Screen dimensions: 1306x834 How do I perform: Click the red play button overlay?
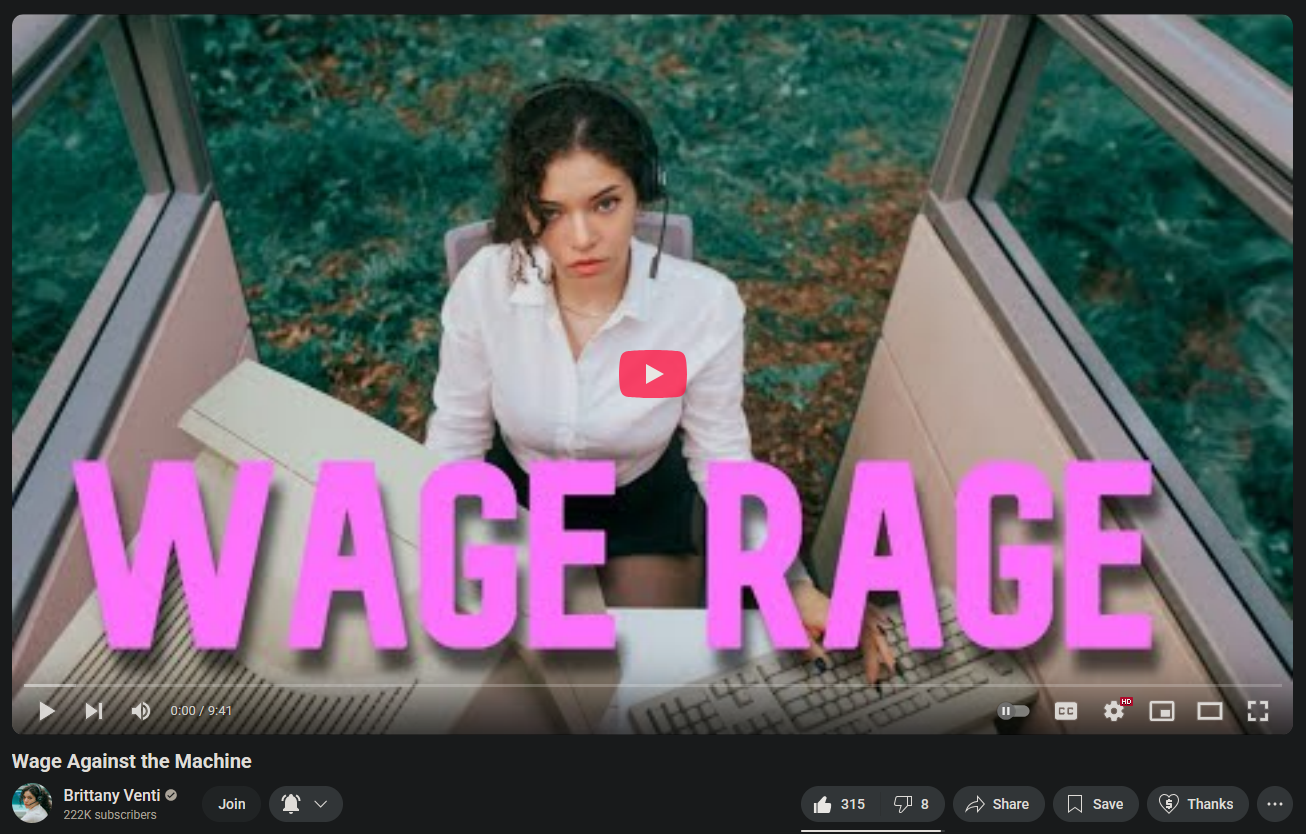pos(652,374)
